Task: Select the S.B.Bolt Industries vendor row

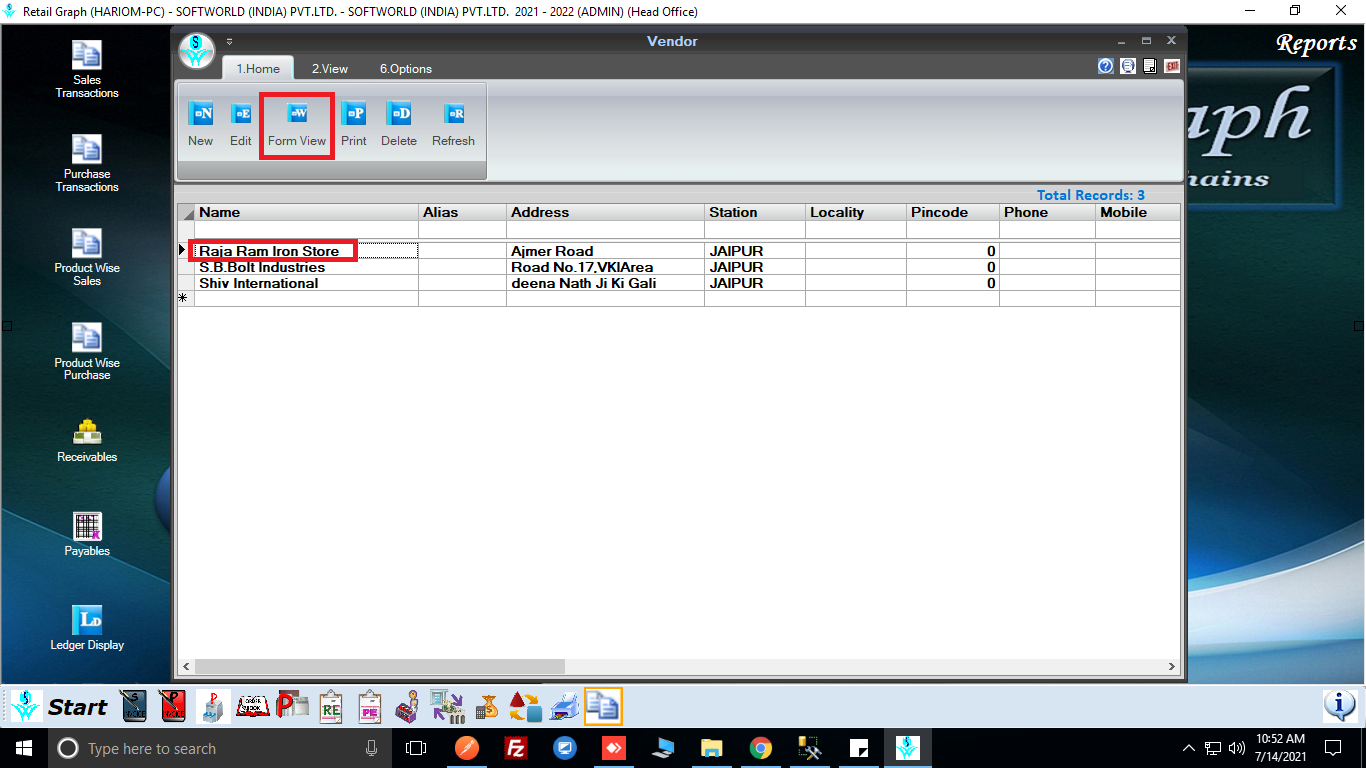Action: [x=262, y=268]
